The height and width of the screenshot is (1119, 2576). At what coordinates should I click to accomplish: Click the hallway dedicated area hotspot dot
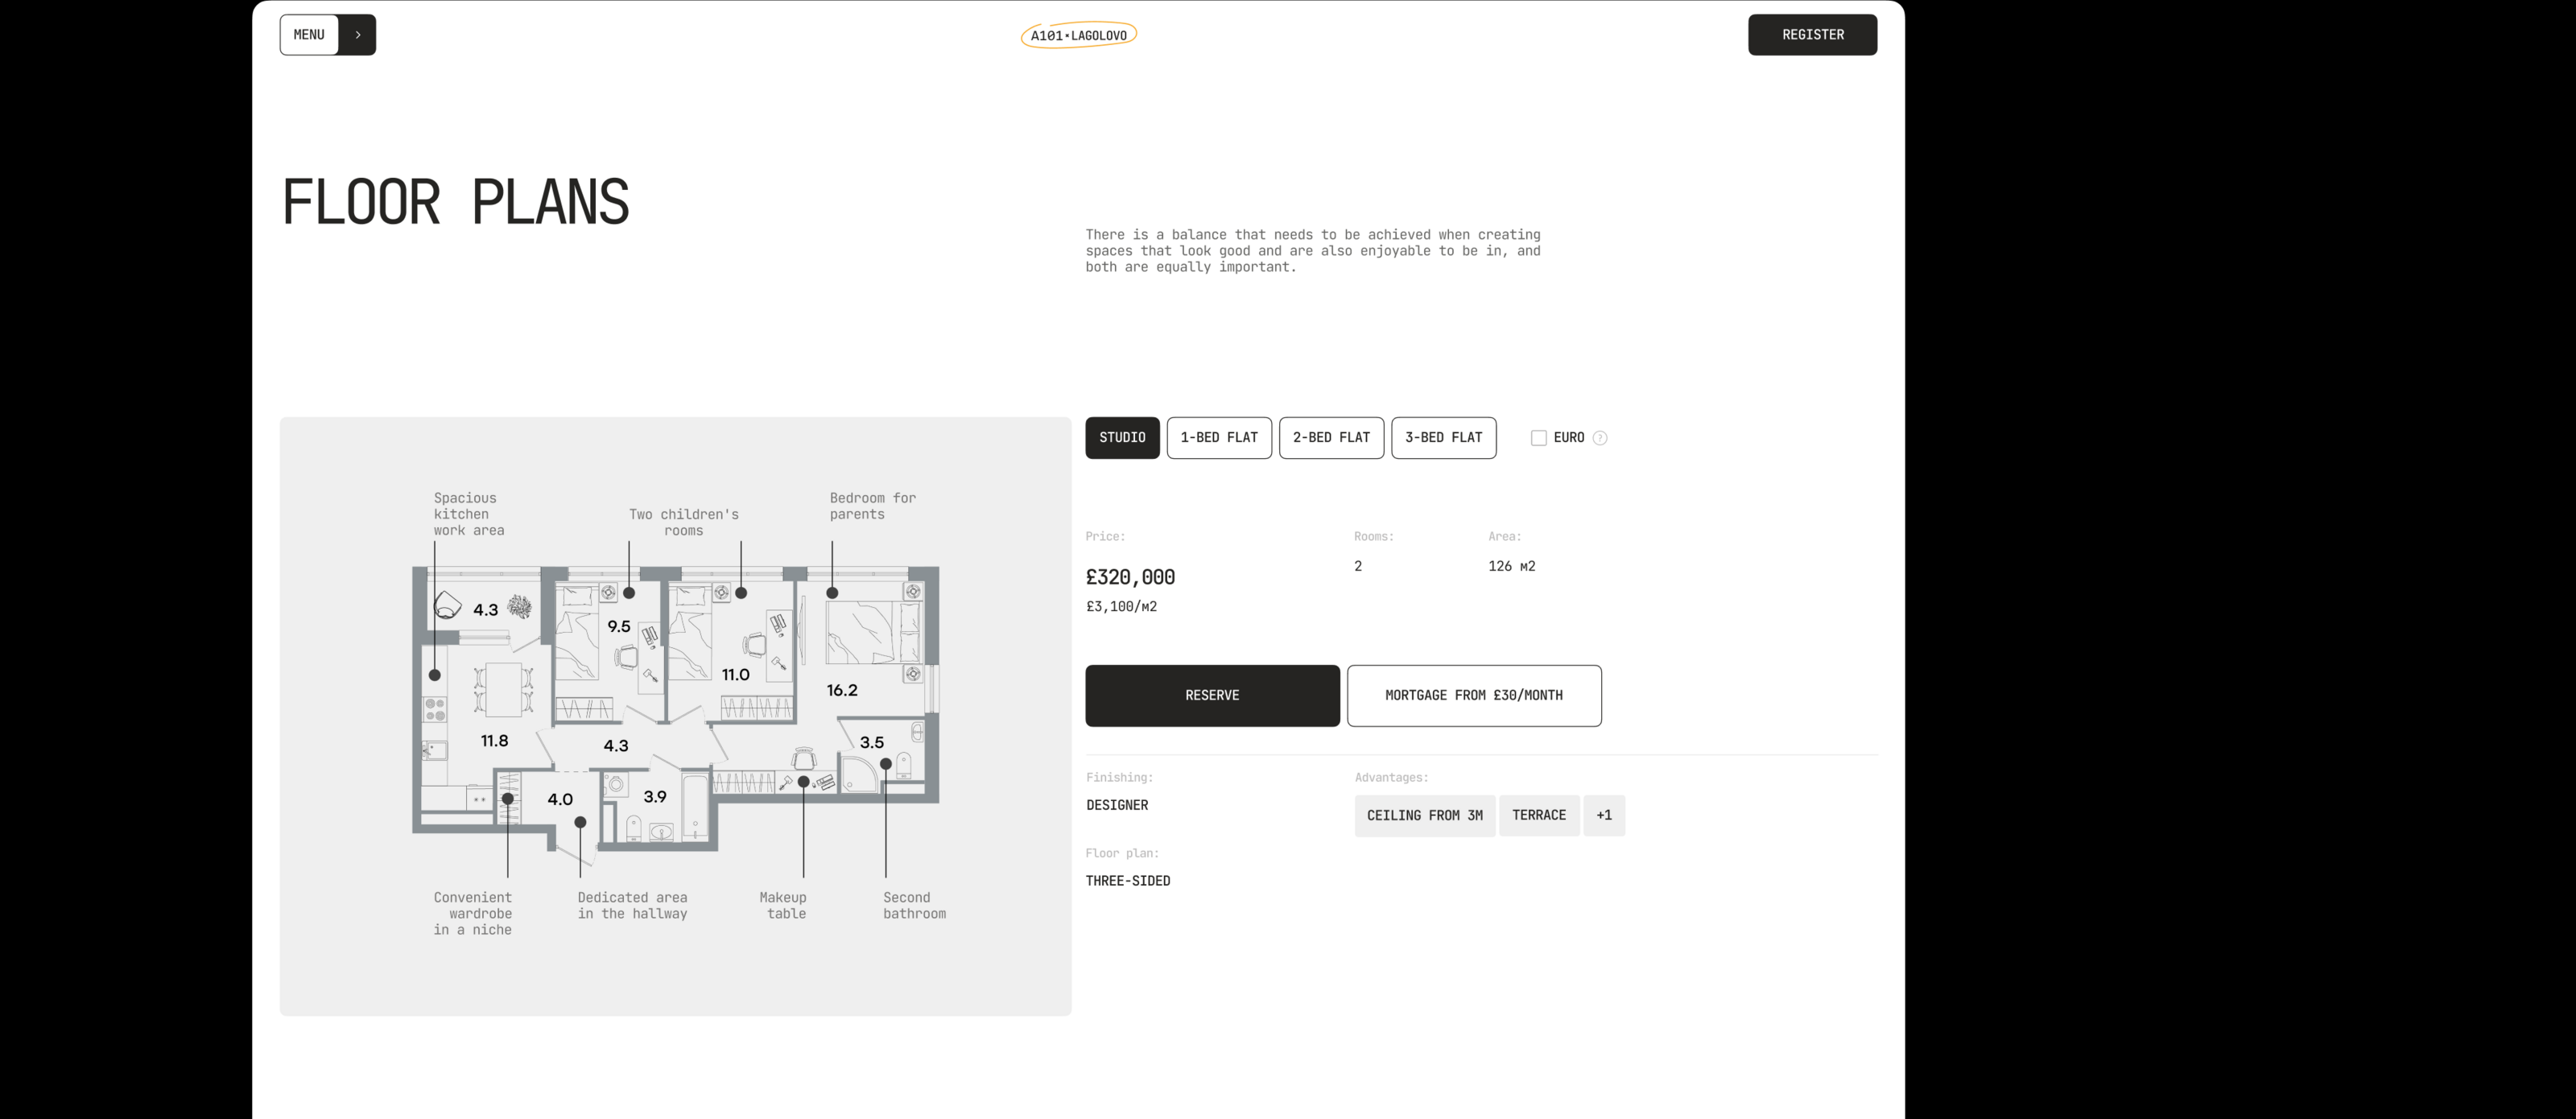pos(580,822)
